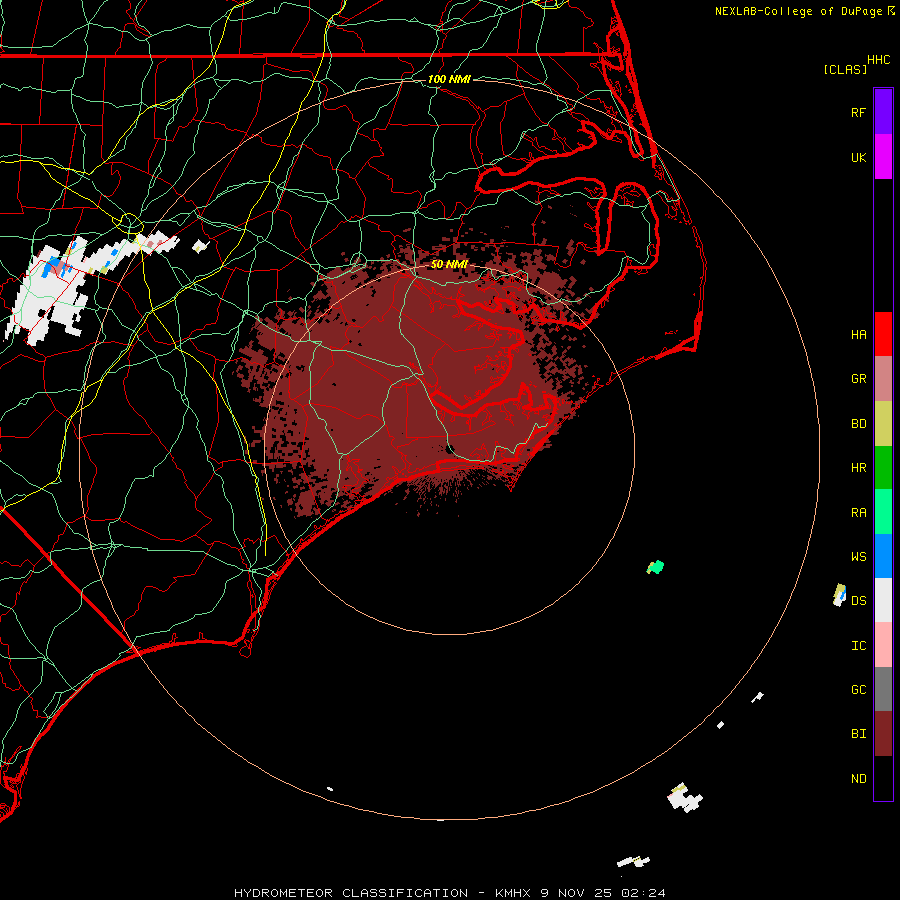Image resolution: width=900 pixels, height=900 pixels.
Task: Click the HR green legend color block
Action: tap(883, 468)
